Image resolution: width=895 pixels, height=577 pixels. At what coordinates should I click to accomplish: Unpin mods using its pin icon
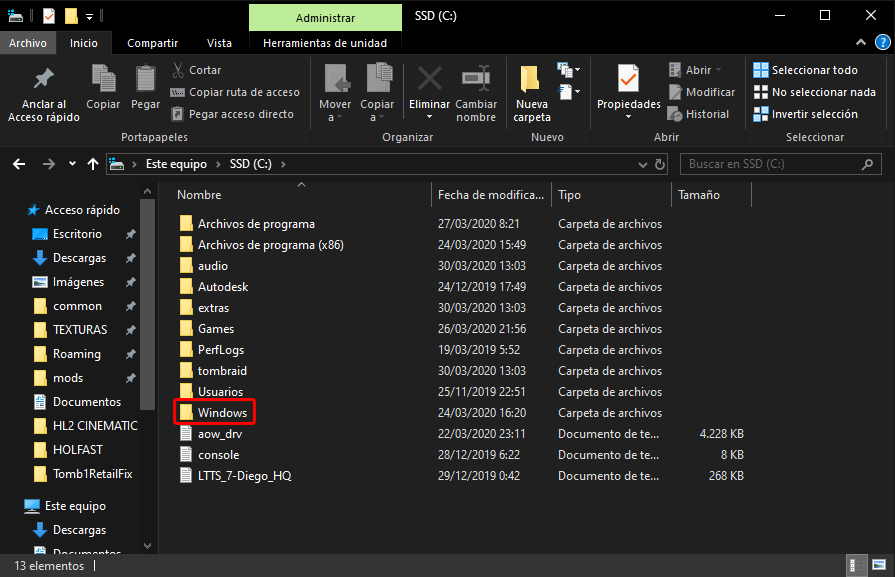tap(131, 378)
